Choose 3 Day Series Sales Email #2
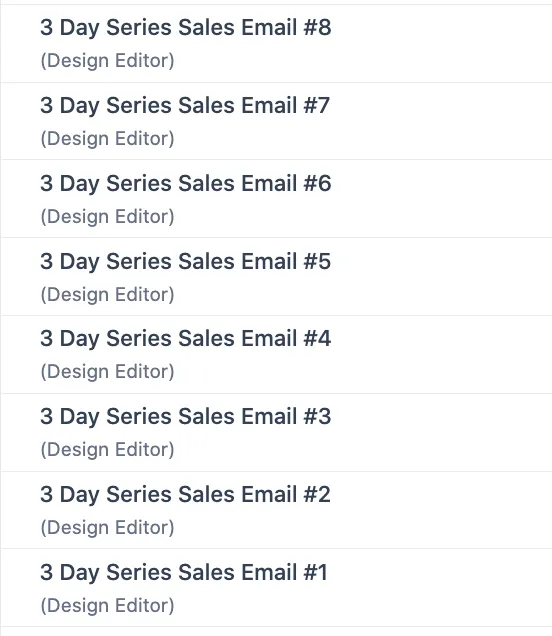 [185, 494]
